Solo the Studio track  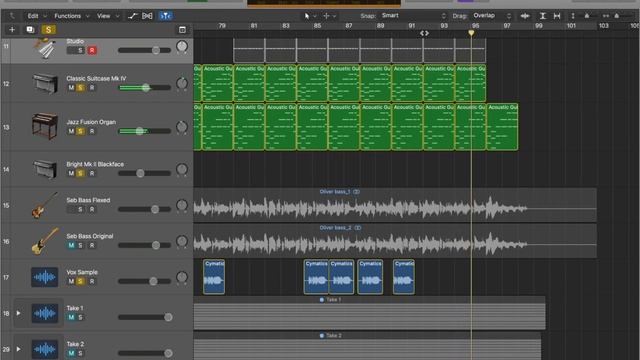80,50
